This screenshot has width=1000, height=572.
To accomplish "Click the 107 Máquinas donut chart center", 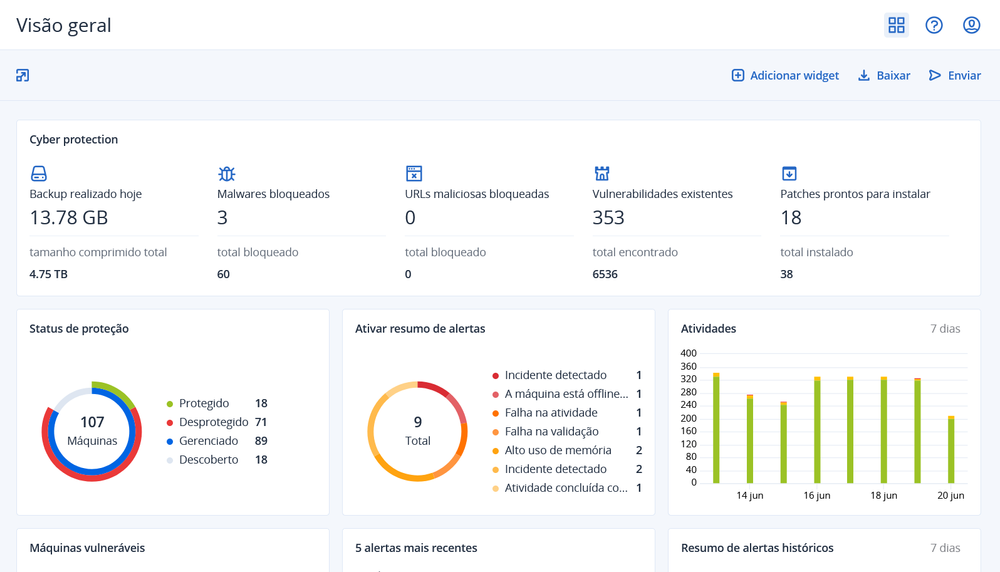I will pyautogui.click(x=92, y=431).
